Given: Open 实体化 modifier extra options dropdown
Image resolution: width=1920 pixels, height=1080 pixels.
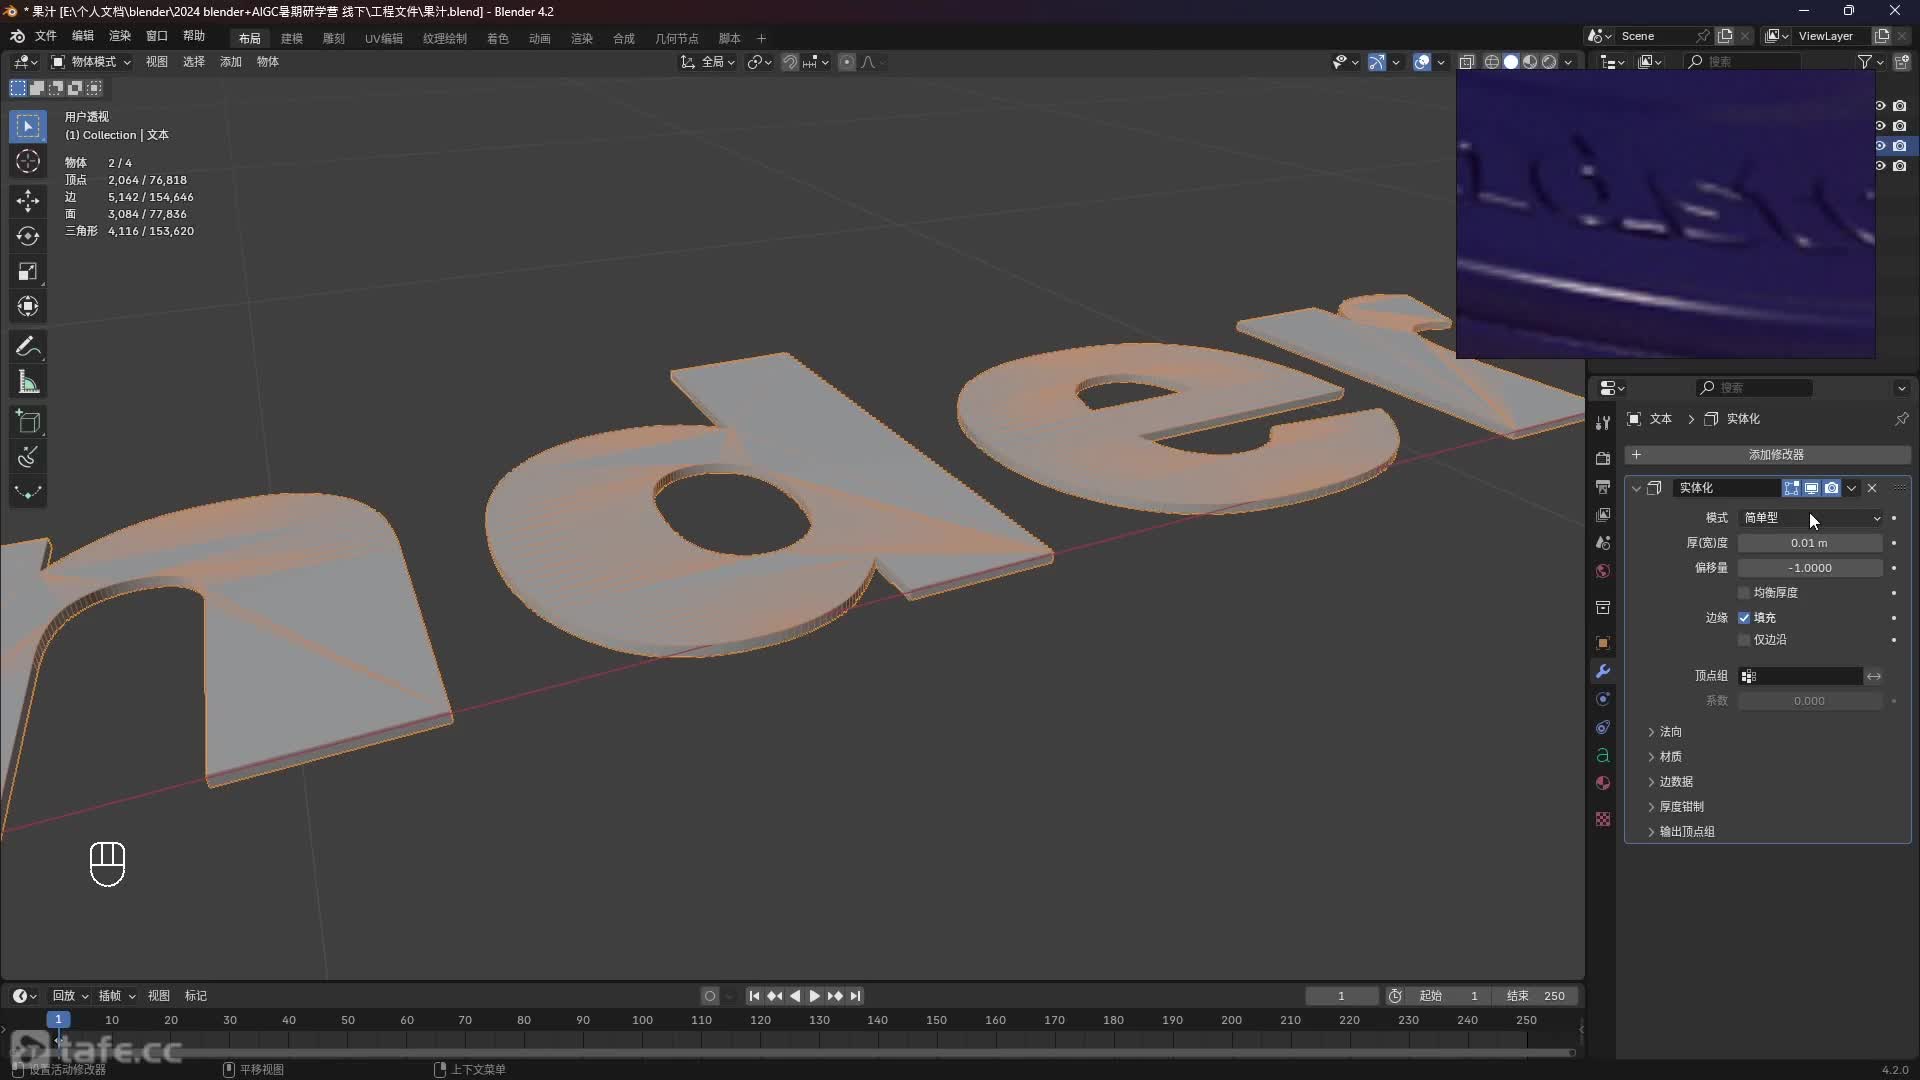Looking at the screenshot, I should click(1852, 488).
